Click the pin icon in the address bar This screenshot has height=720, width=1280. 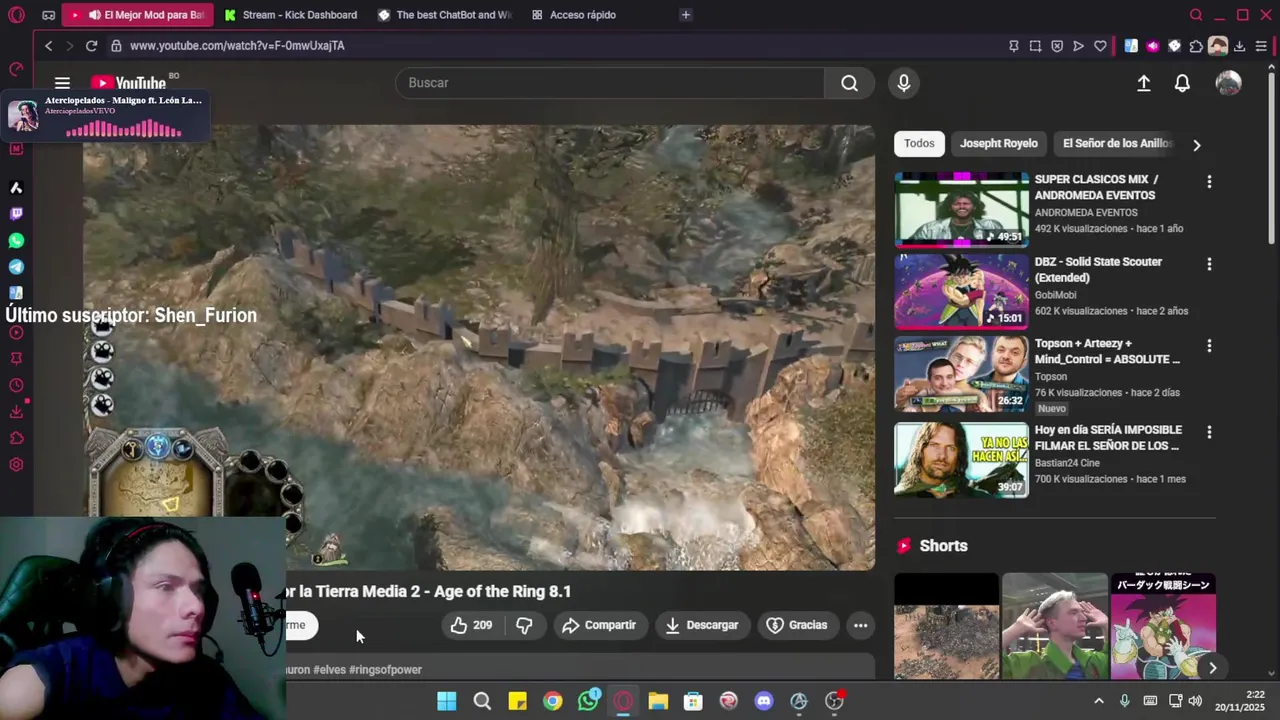[1014, 46]
